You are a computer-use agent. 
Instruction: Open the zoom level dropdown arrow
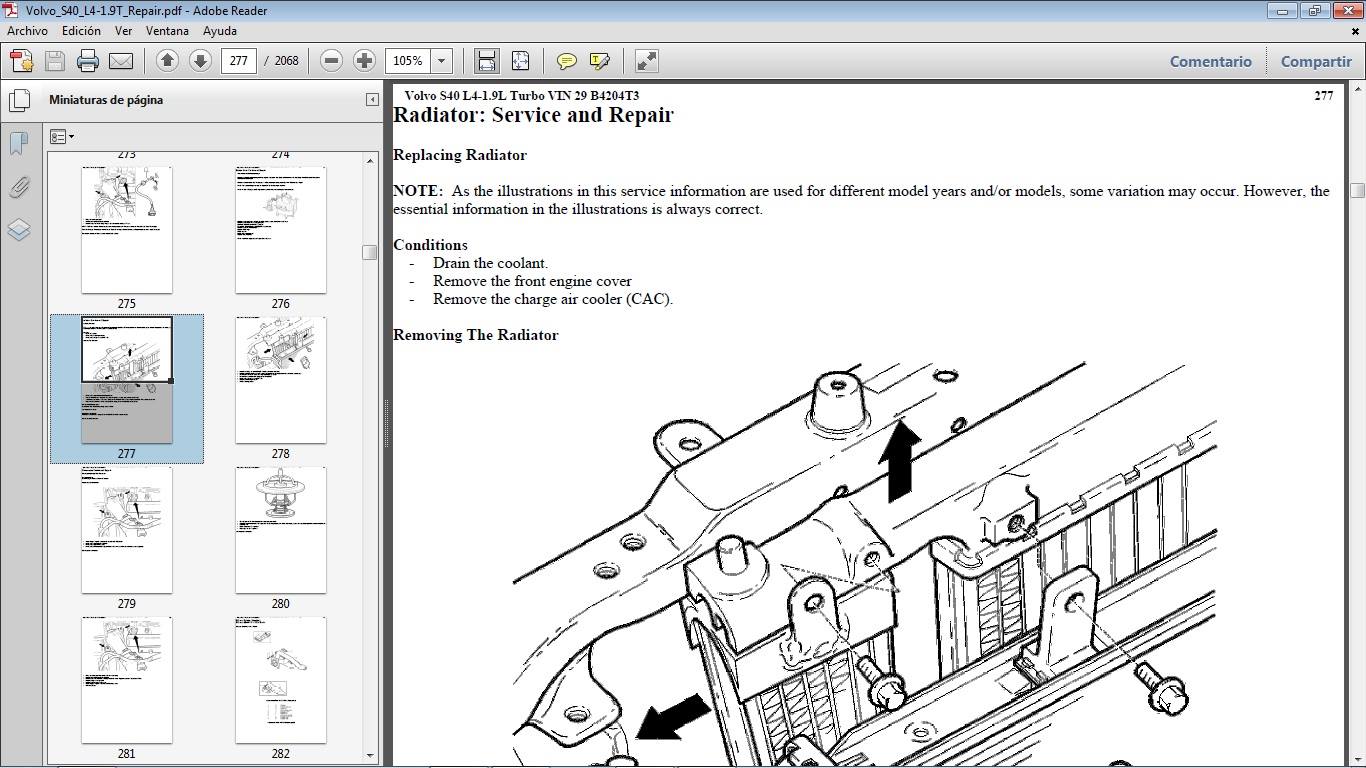coord(442,61)
